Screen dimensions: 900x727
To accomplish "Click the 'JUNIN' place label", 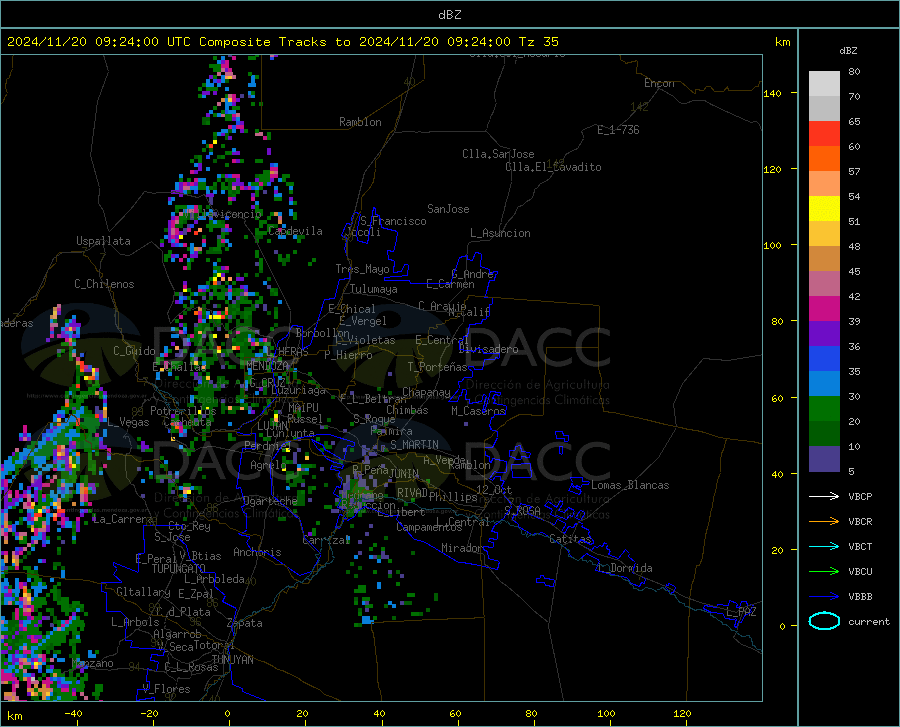I will click(404, 473).
